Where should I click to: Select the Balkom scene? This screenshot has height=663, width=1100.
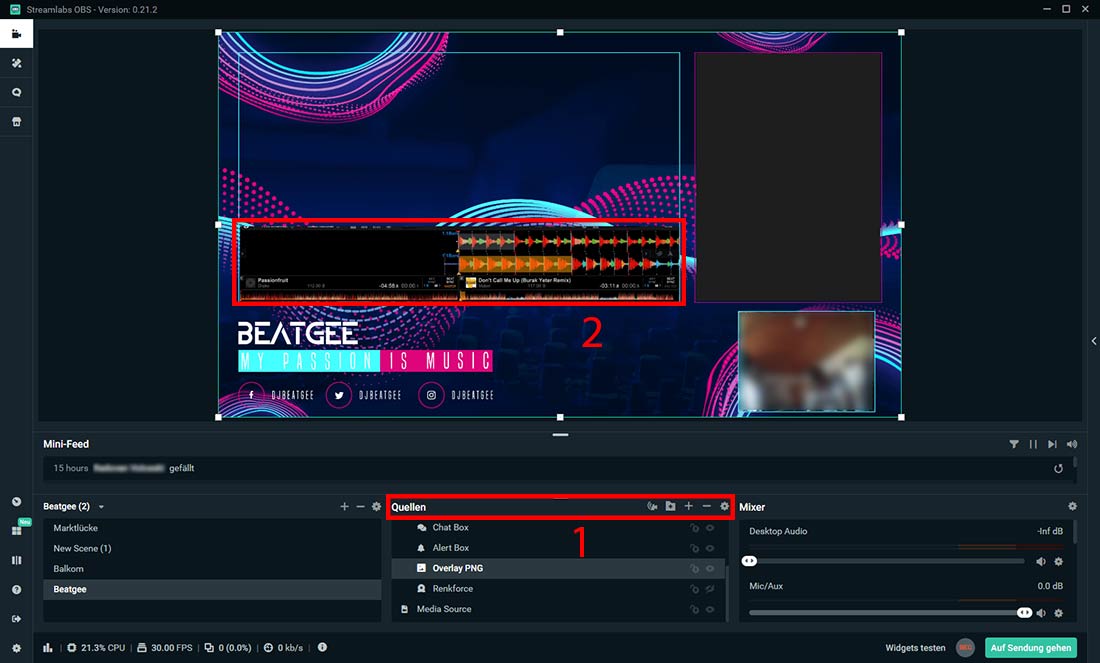point(212,568)
